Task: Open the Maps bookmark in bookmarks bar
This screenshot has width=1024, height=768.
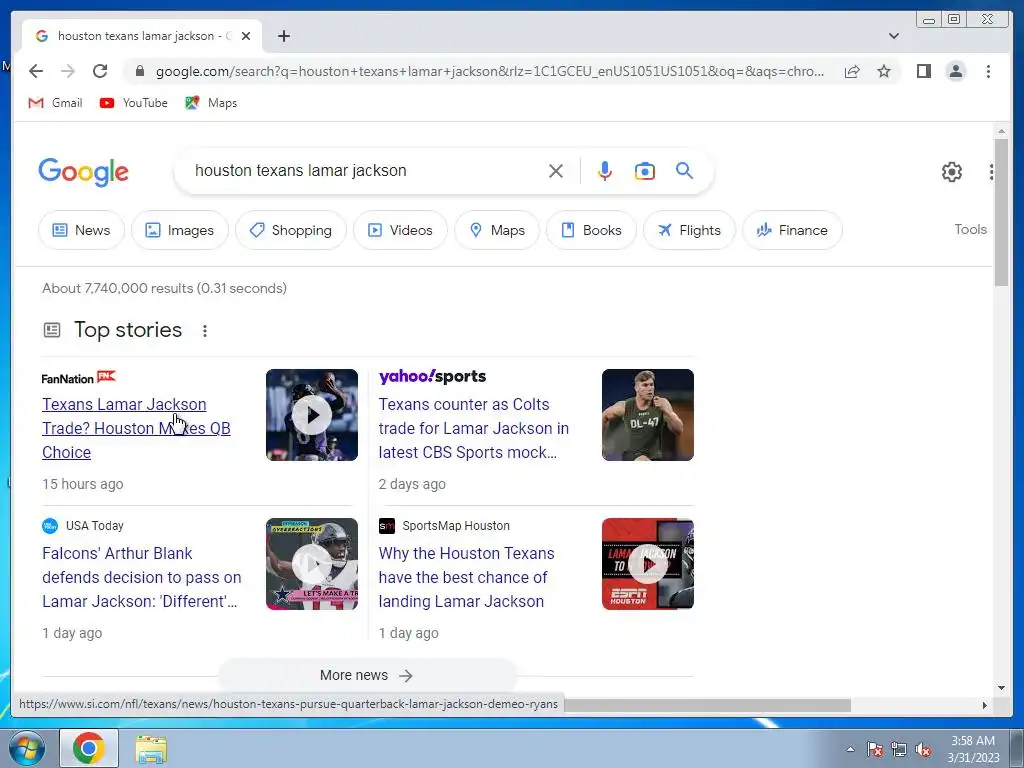Action: 211,103
